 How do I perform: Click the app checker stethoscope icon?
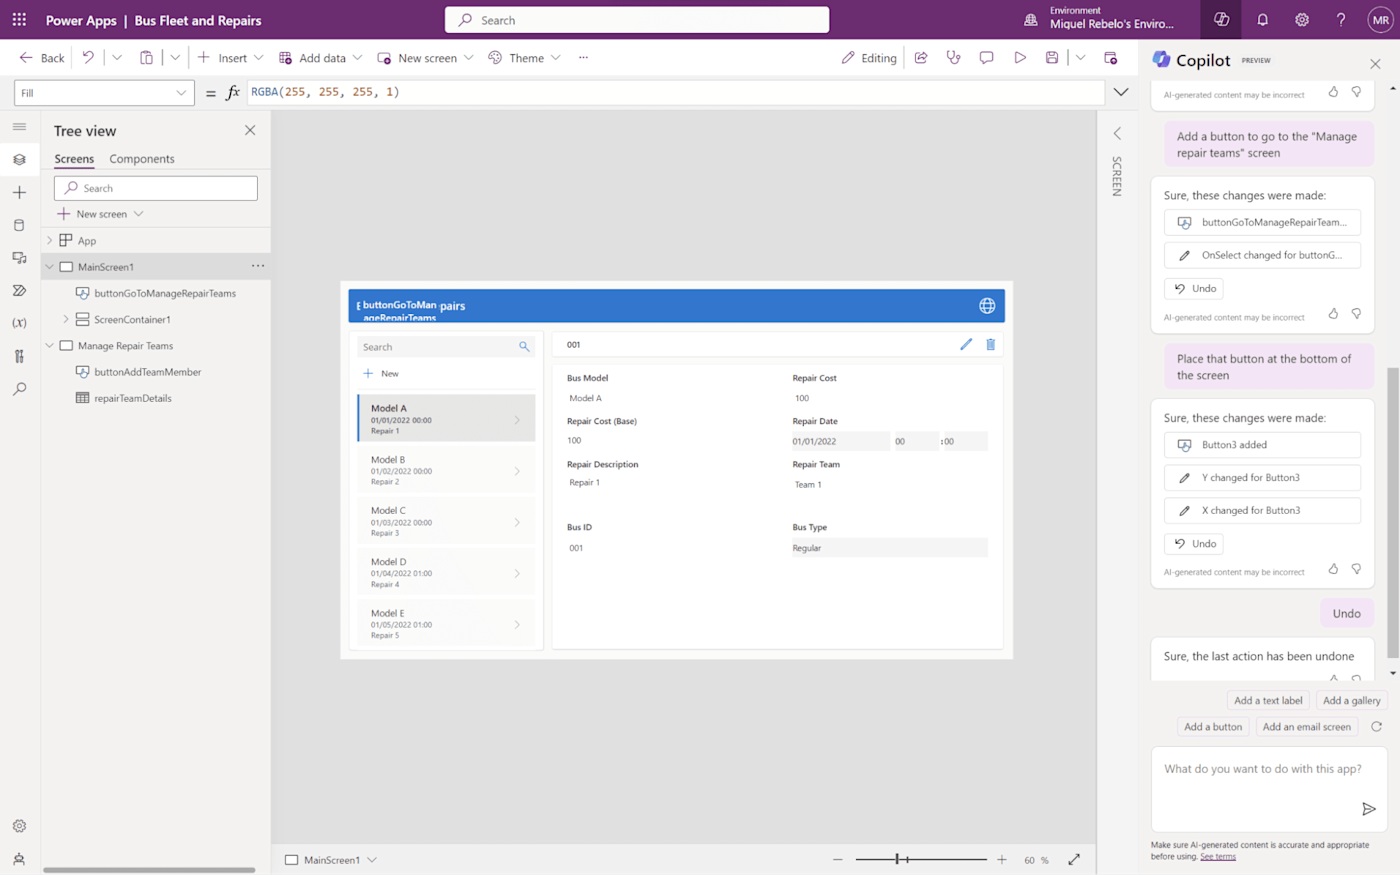coord(953,58)
